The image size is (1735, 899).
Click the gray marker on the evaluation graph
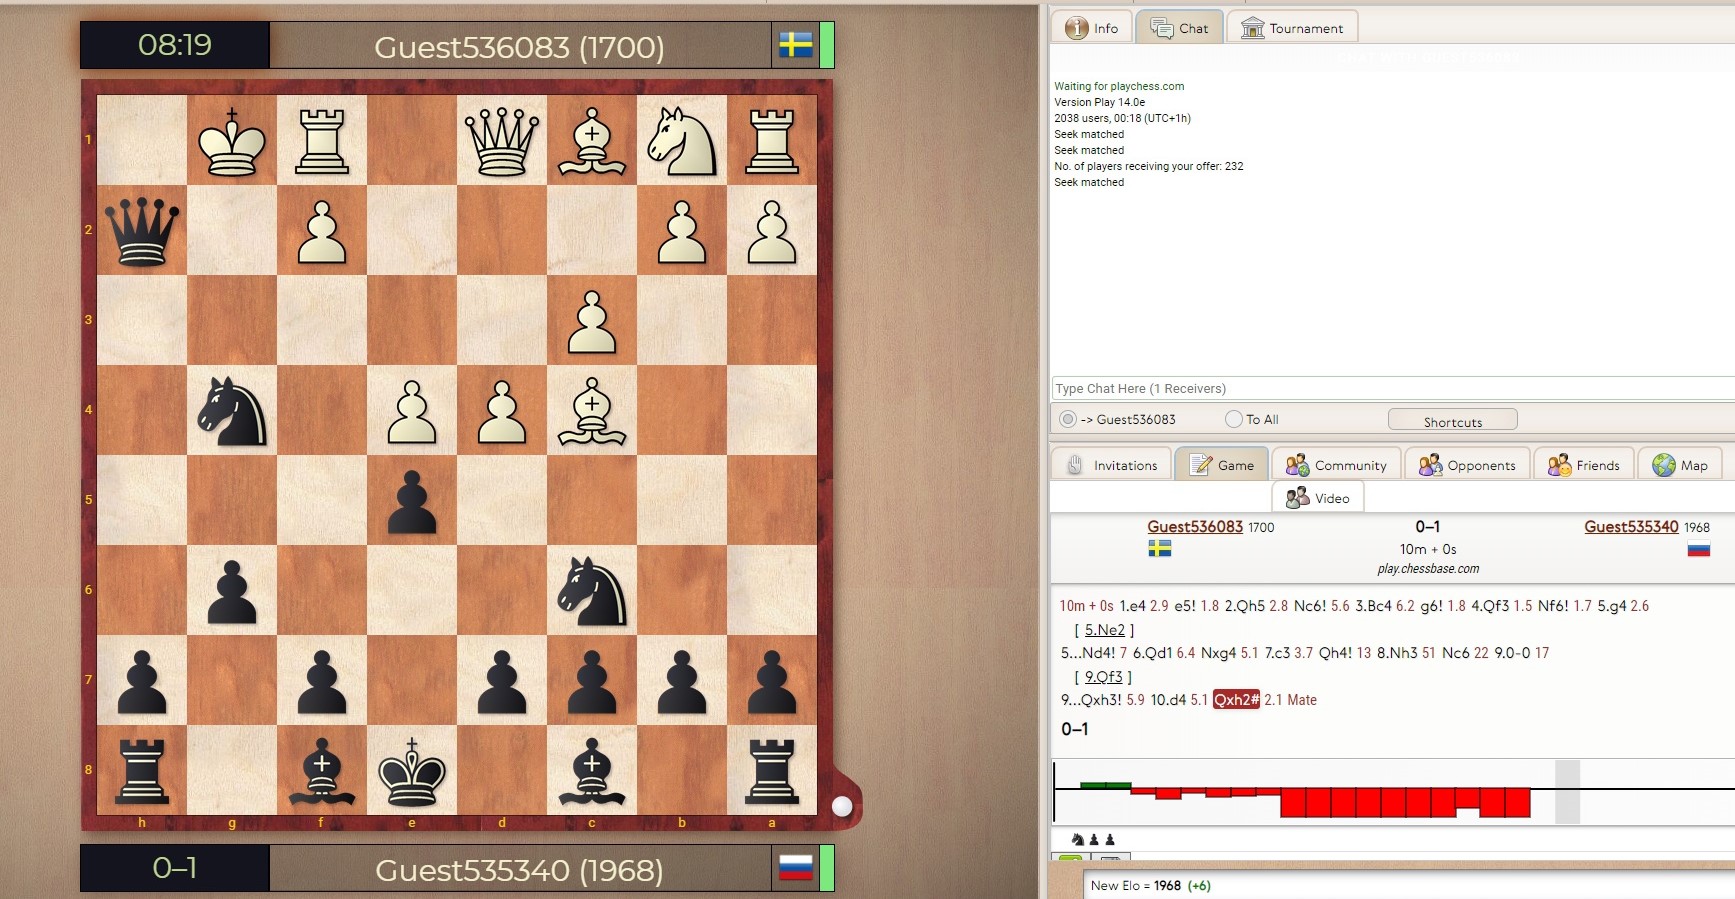point(1567,791)
